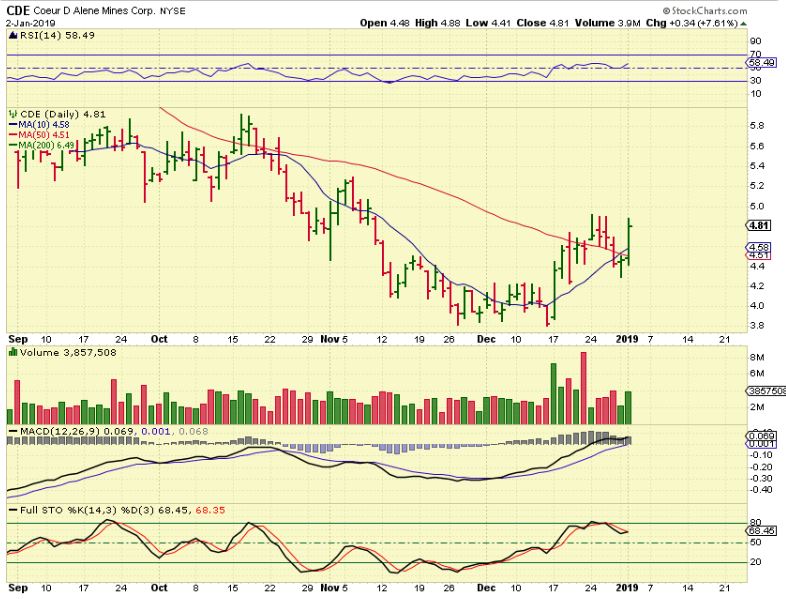This screenshot has width=786, height=599.
Task: Click the 8M label on the volume axis
Action: coord(757,357)
